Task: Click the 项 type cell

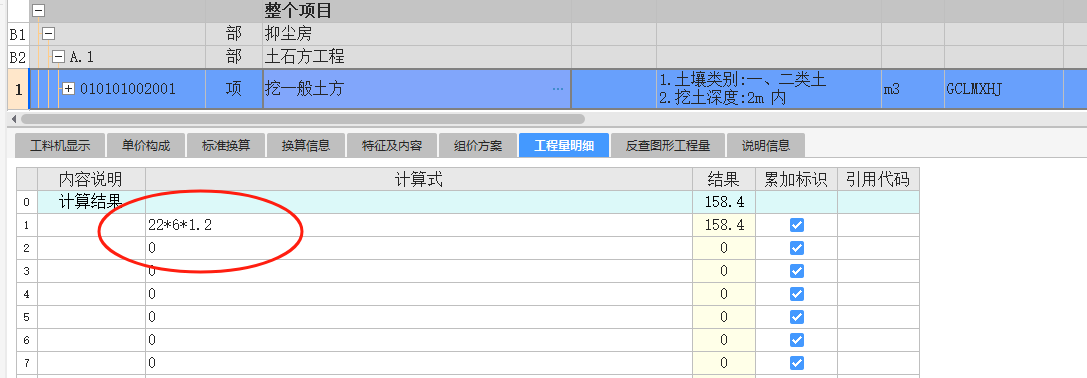Action: click(234, 89)
